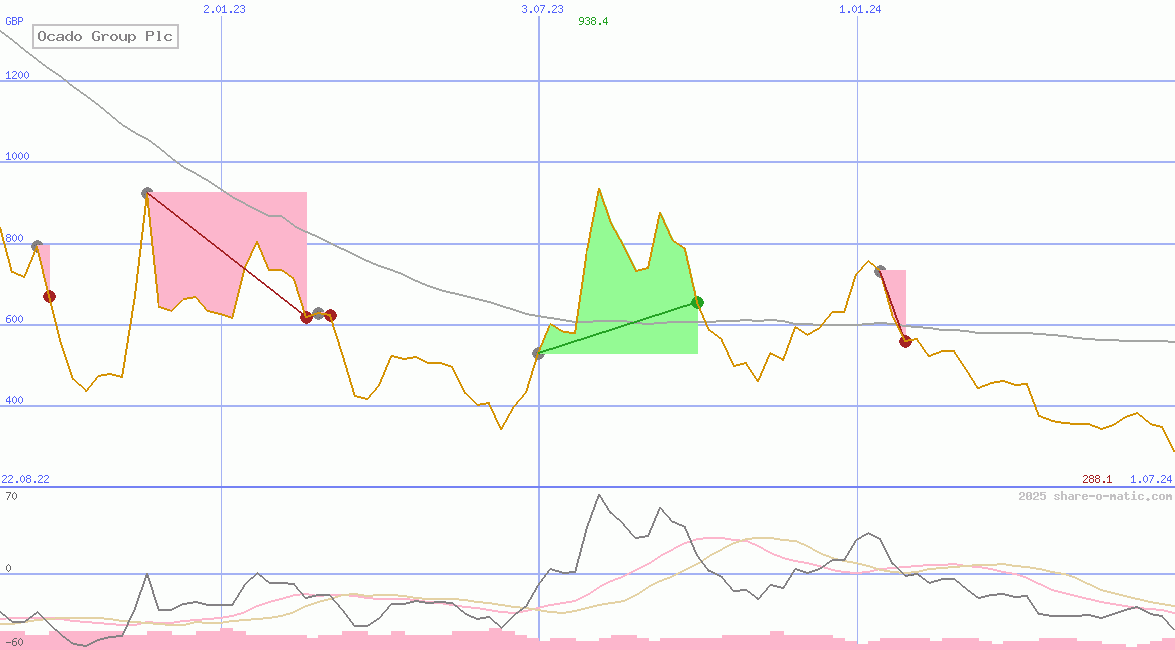The height and width of the screenshot is (650, 1175).
Task: Click the Ocado Group Plc title label
Action: (105, 36)
